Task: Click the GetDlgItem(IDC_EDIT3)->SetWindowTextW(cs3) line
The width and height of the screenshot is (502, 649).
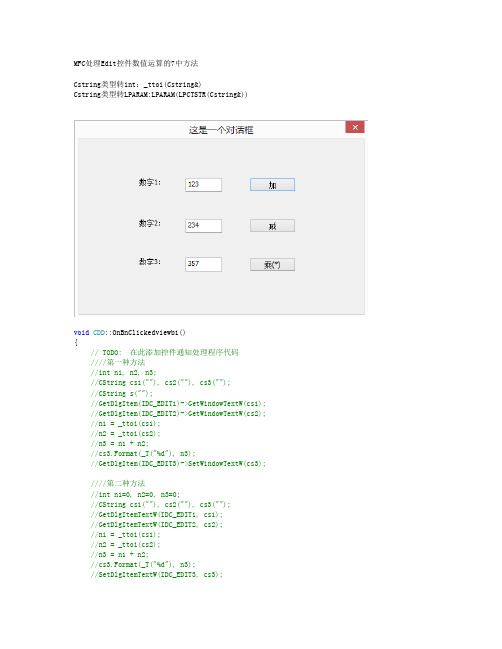Action: pyautogui.click(x=178, y=464)
